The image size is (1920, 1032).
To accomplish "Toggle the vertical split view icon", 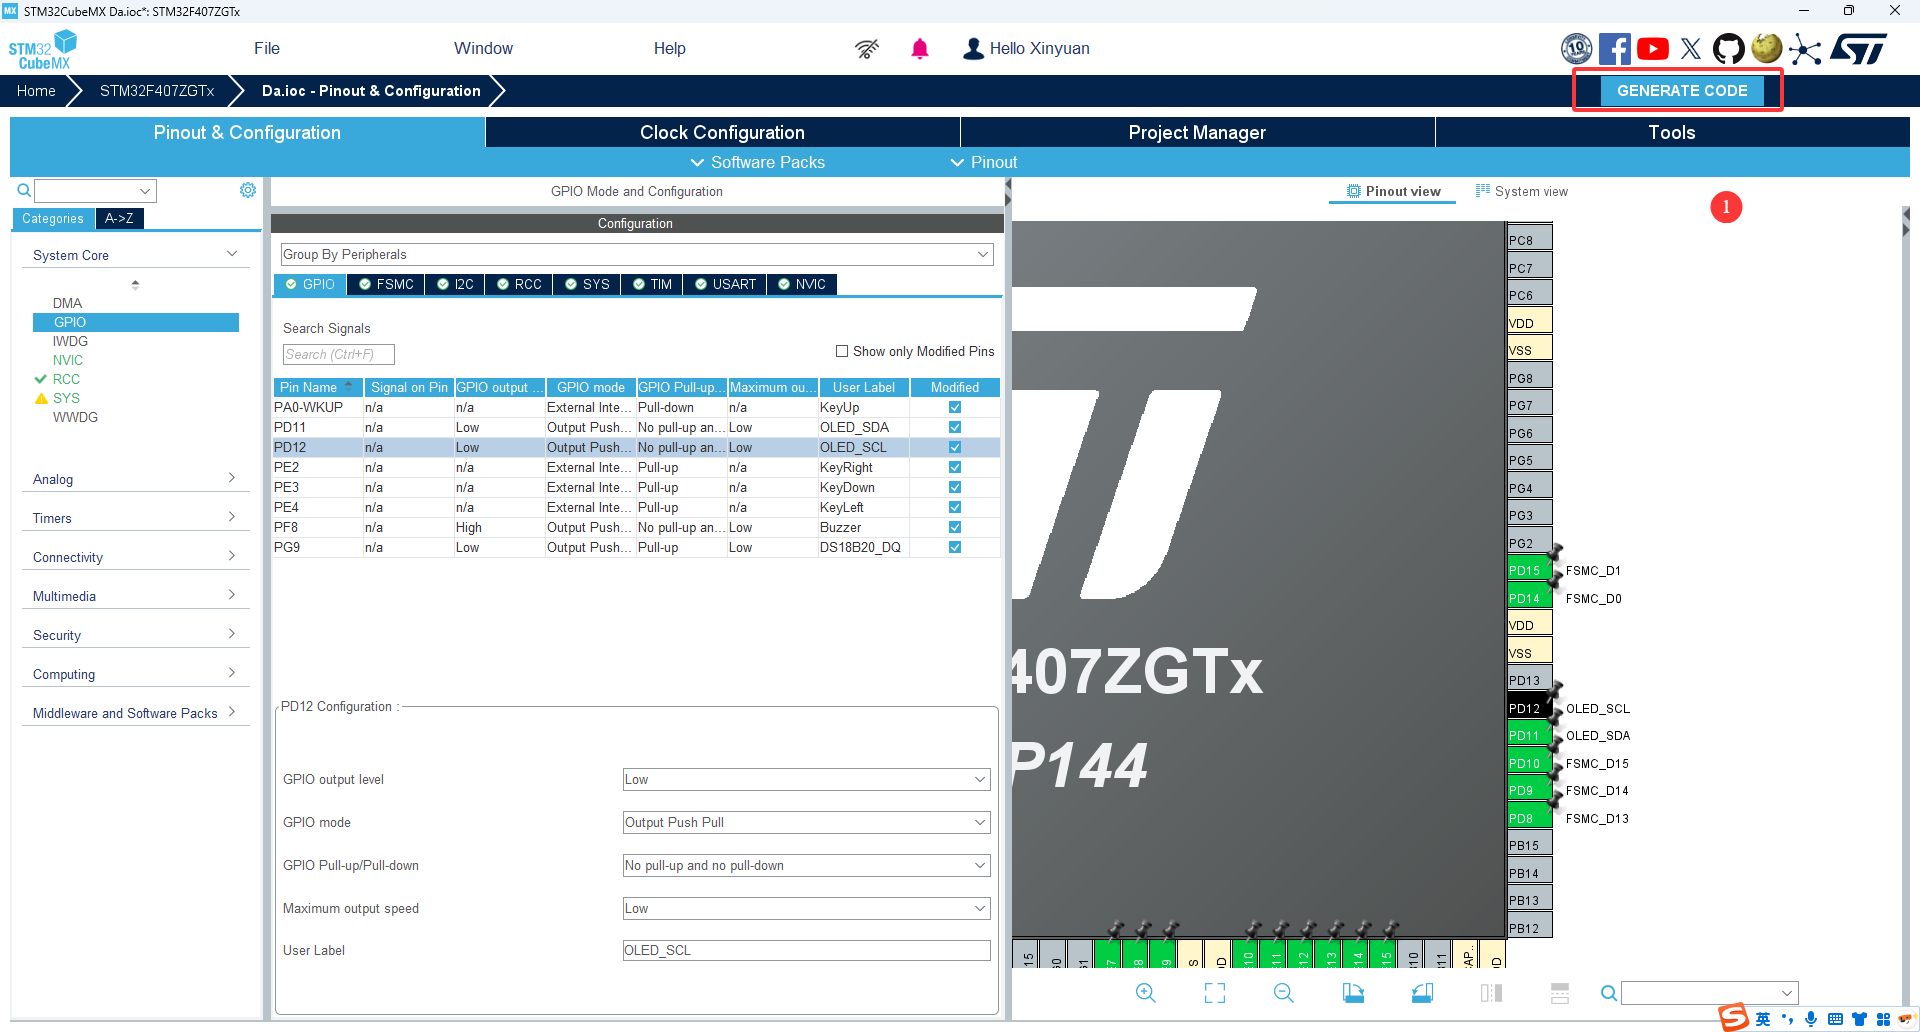I will click(1491, 993).
